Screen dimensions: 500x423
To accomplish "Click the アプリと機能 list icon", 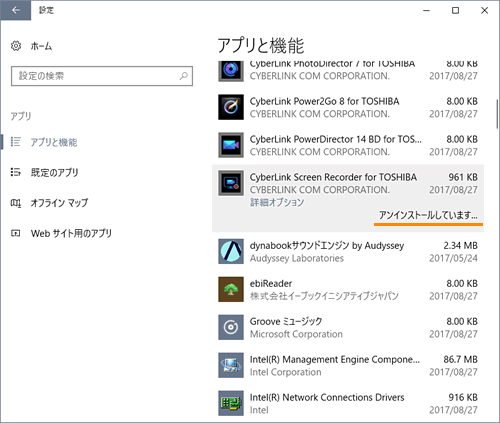I will coord(16,142).
